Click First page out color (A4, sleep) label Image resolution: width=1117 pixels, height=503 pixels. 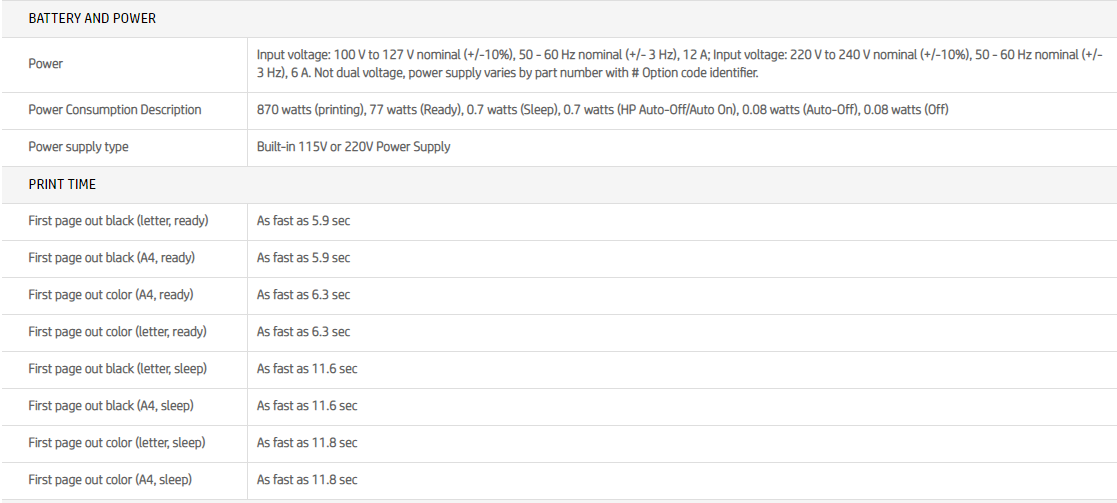pos(110,480)
